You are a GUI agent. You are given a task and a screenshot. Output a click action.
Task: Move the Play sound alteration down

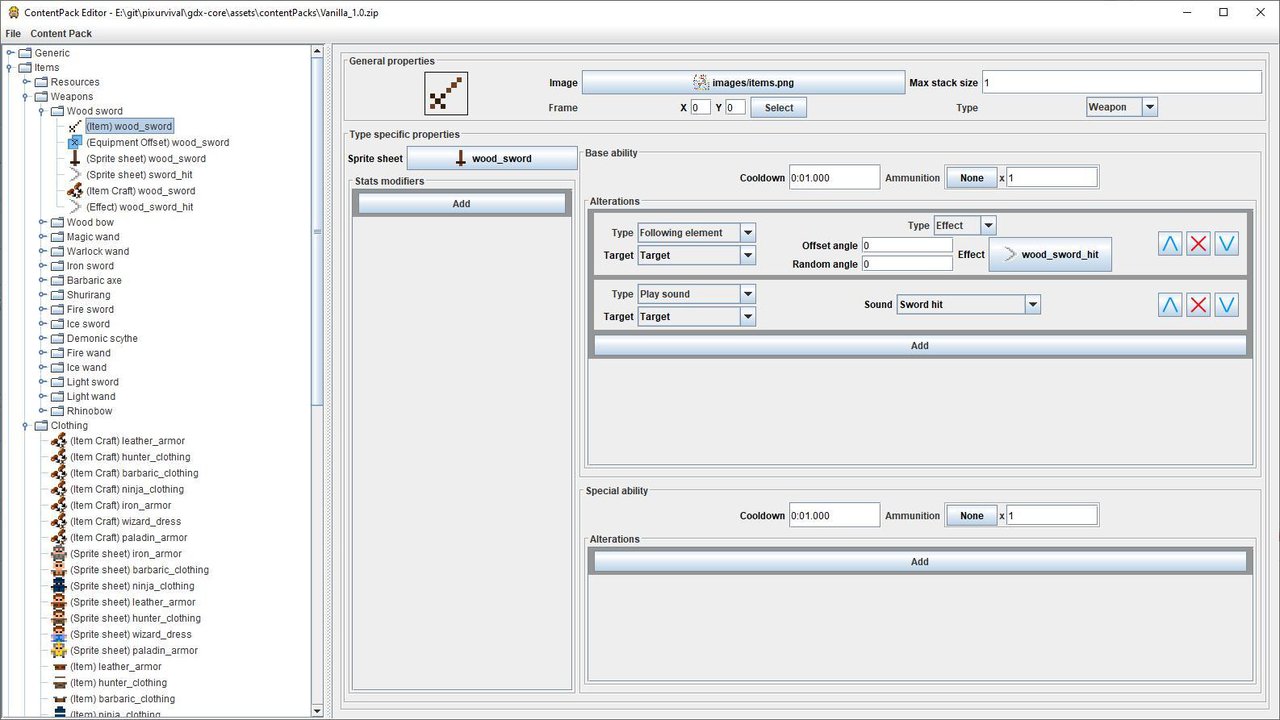tap(1227, 305)
